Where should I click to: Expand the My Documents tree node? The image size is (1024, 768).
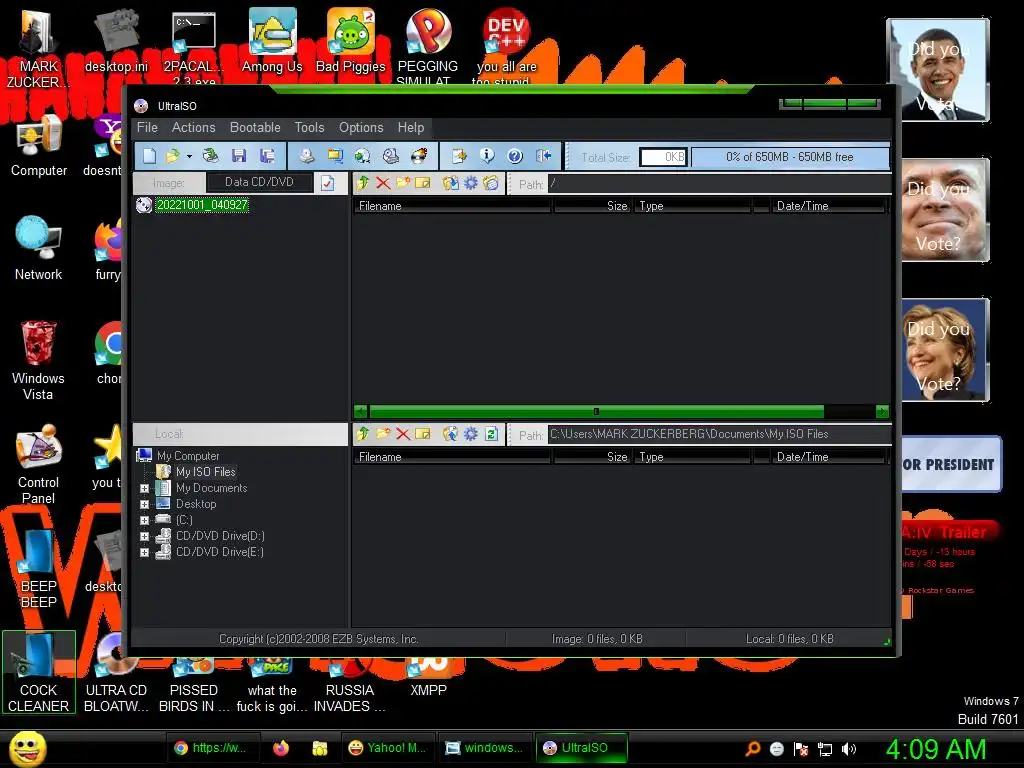[x=144, y=488]
